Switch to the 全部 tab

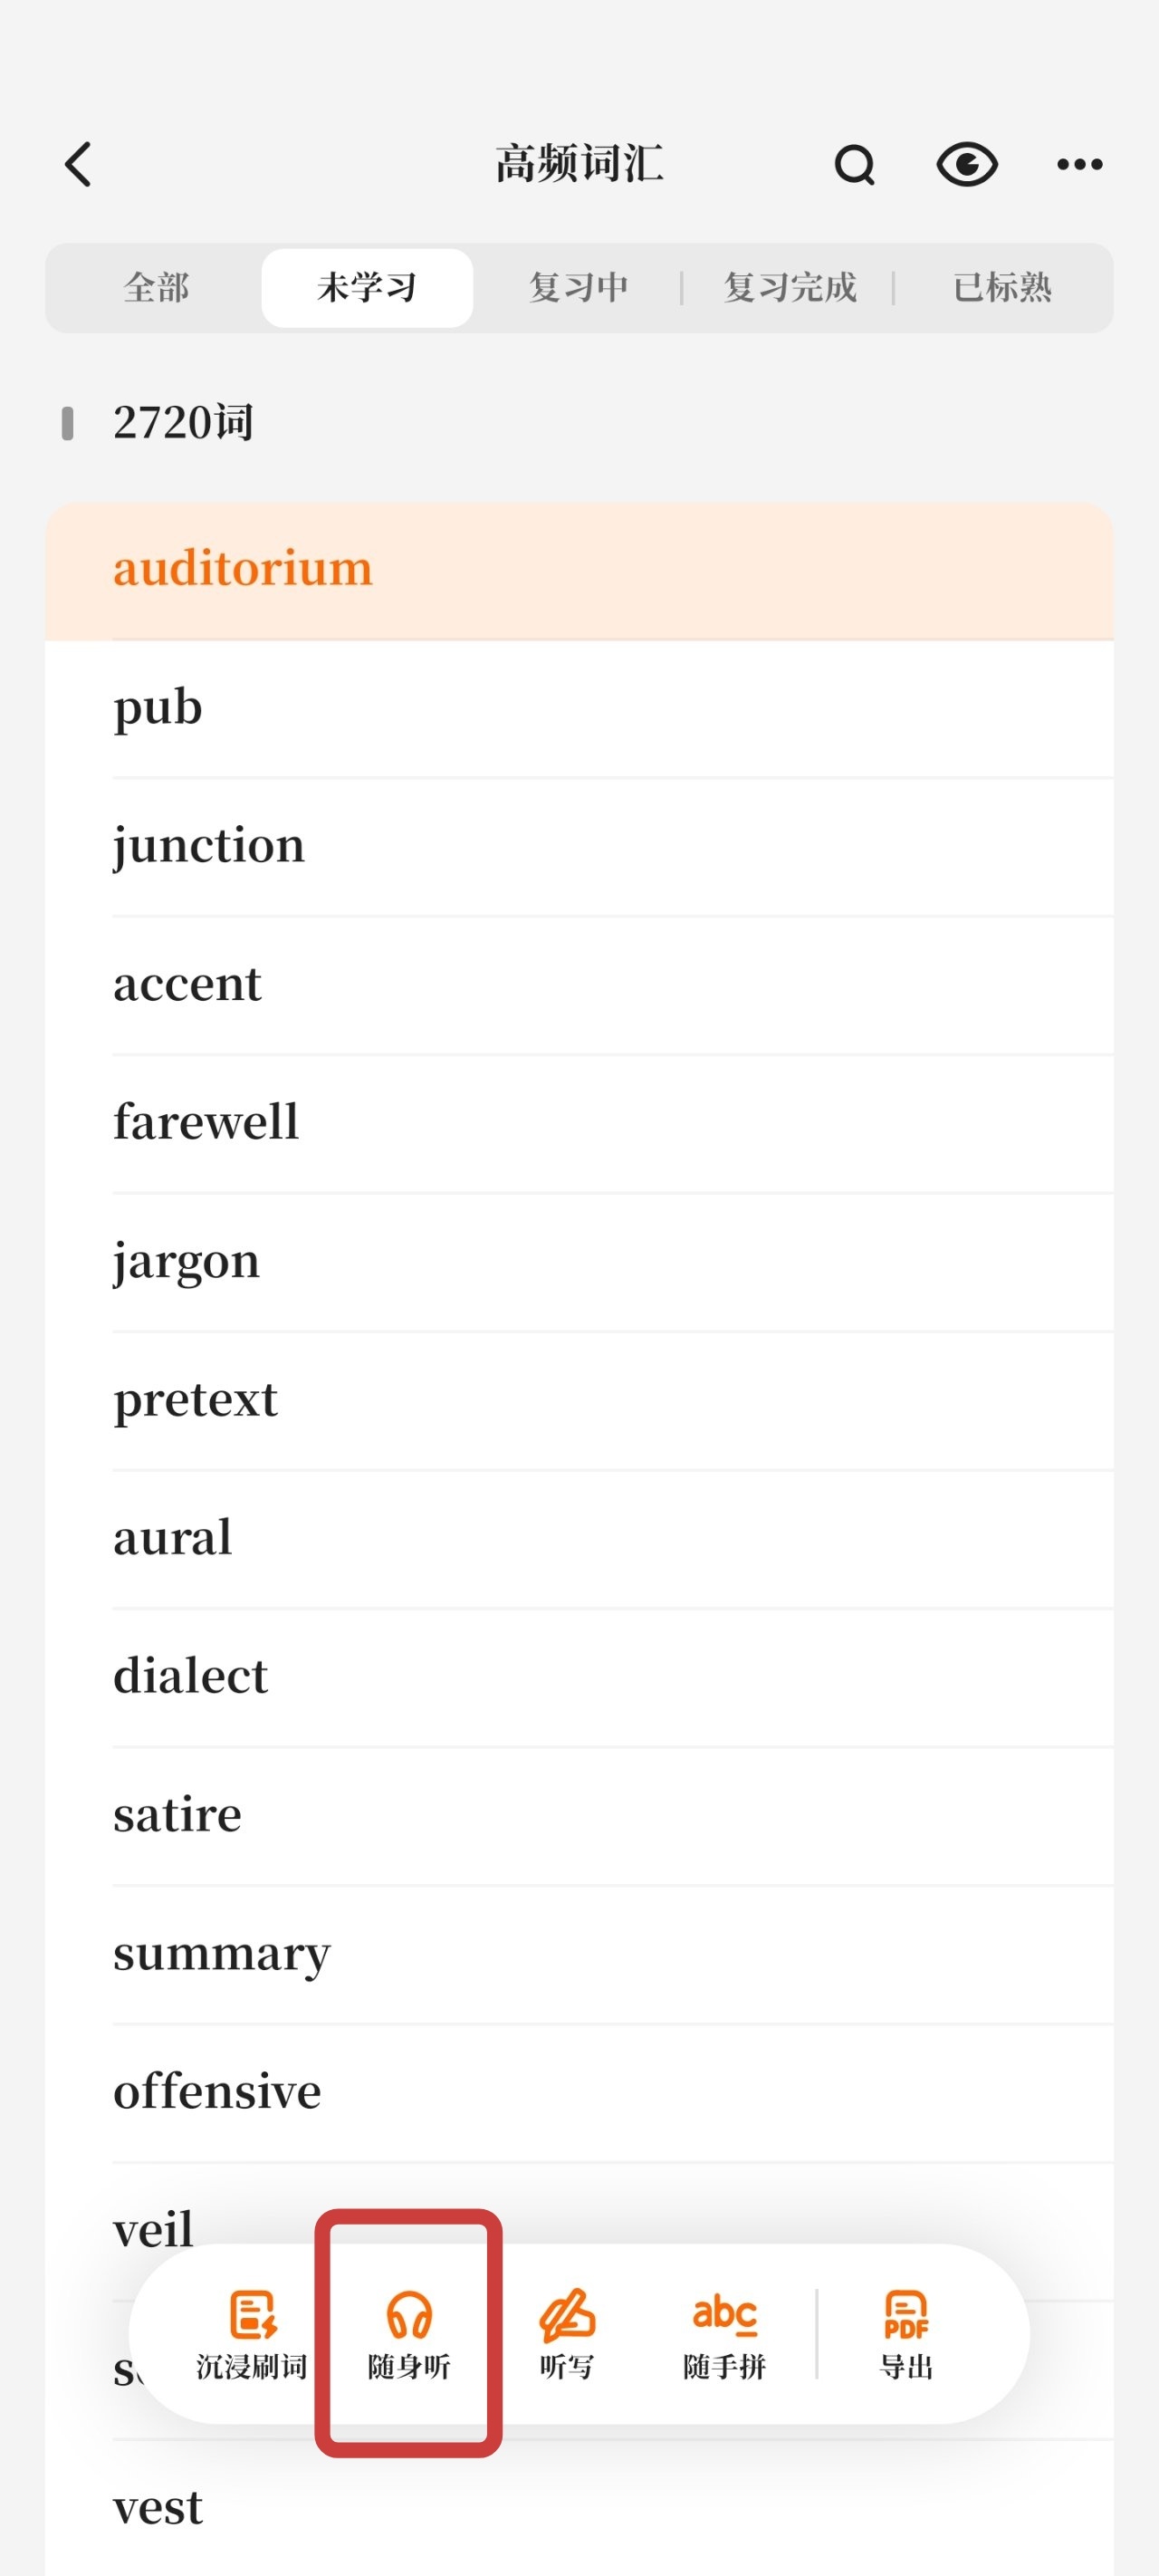(x=156, y=288)
